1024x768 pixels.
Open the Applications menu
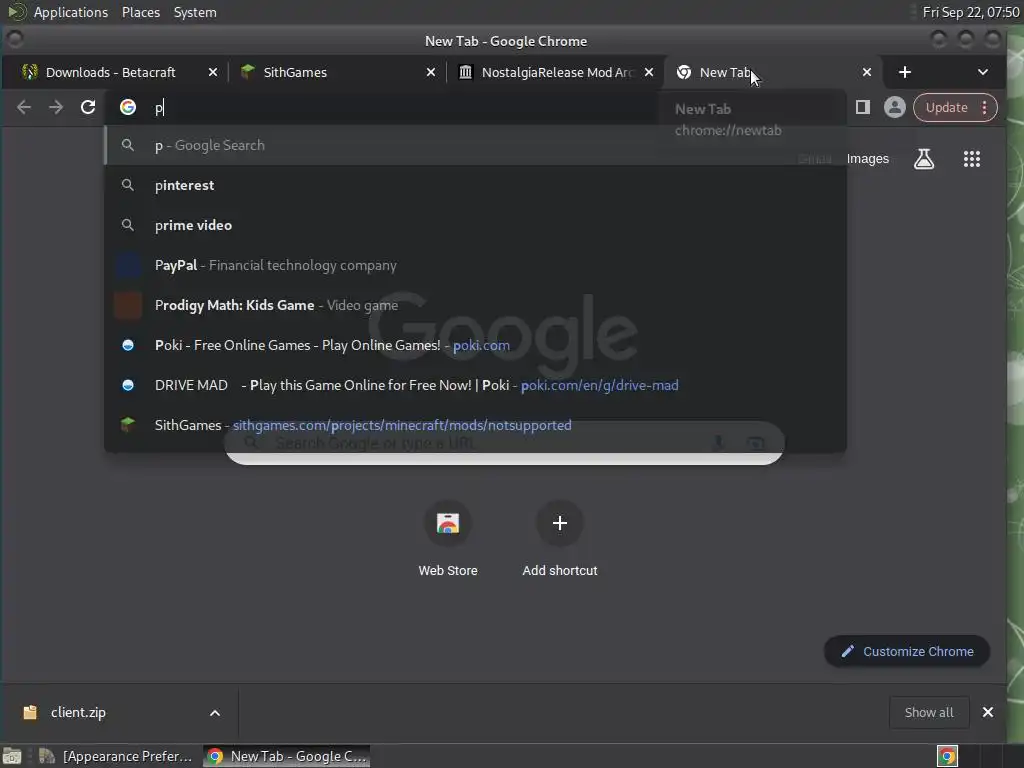pos(71,12)
